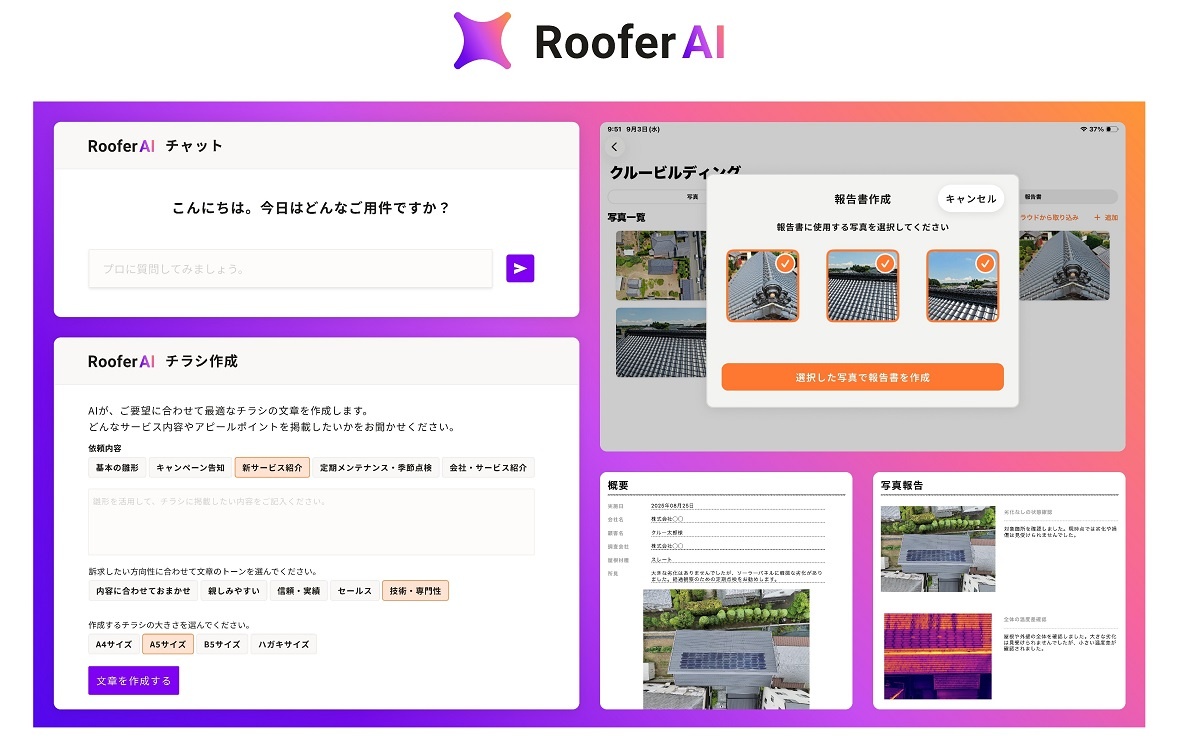Click the thermal infrared roof image
The width and height of the screenshot is (1200, 750).
[937, 655]
